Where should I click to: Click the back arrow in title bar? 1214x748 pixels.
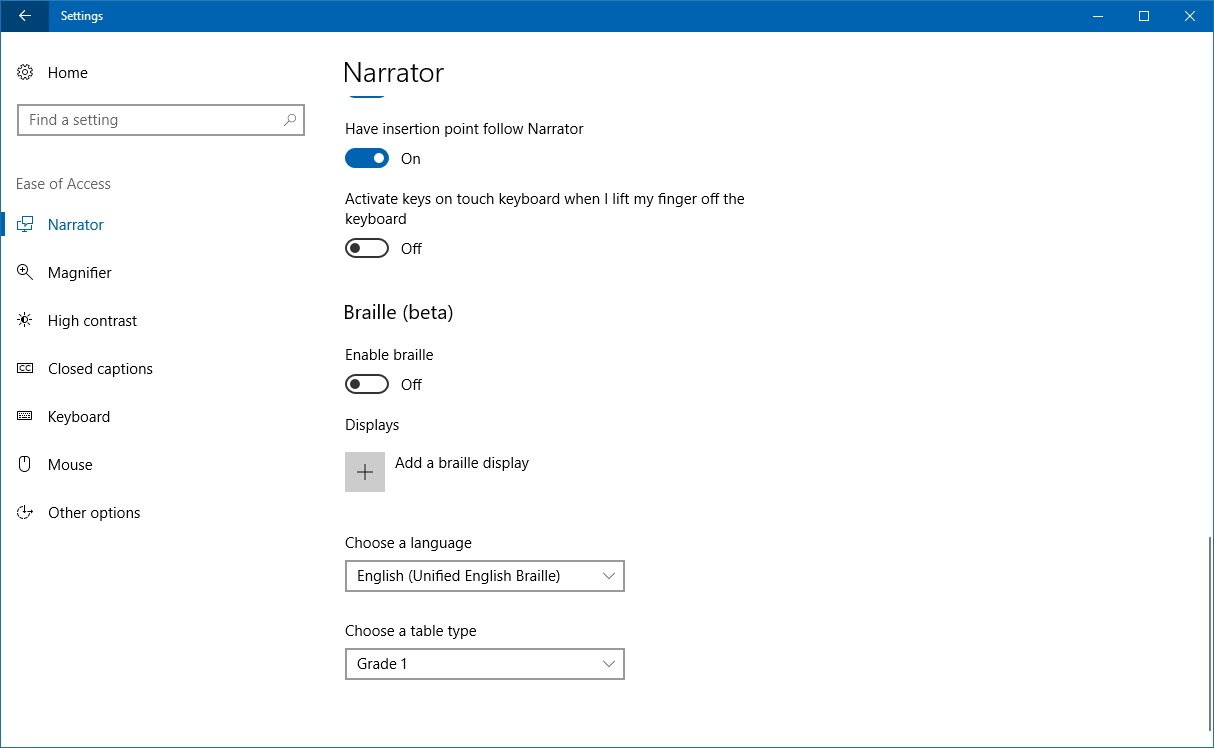(24, 16)
